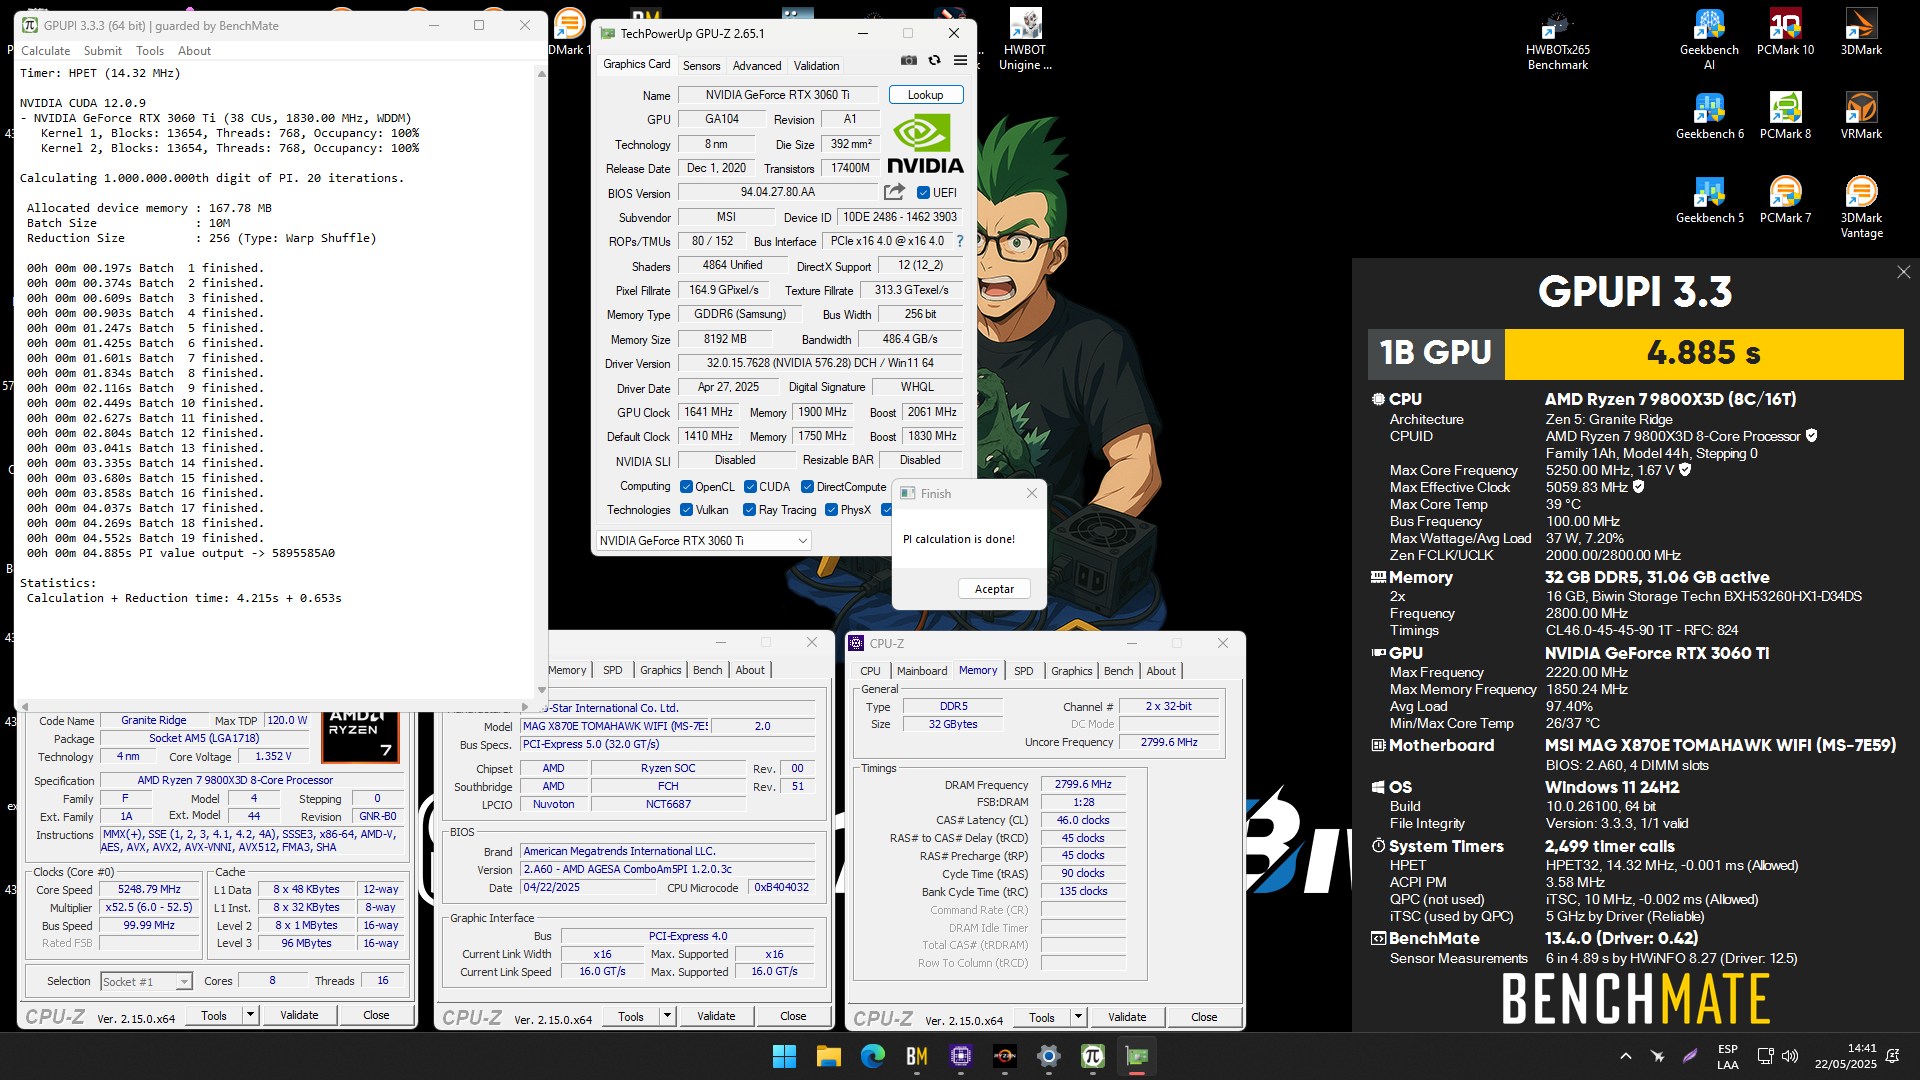Open Geekbench AI desktop shortcut
The width and height of the screenshot is (1920, 1080).
tap(1709, 40)
